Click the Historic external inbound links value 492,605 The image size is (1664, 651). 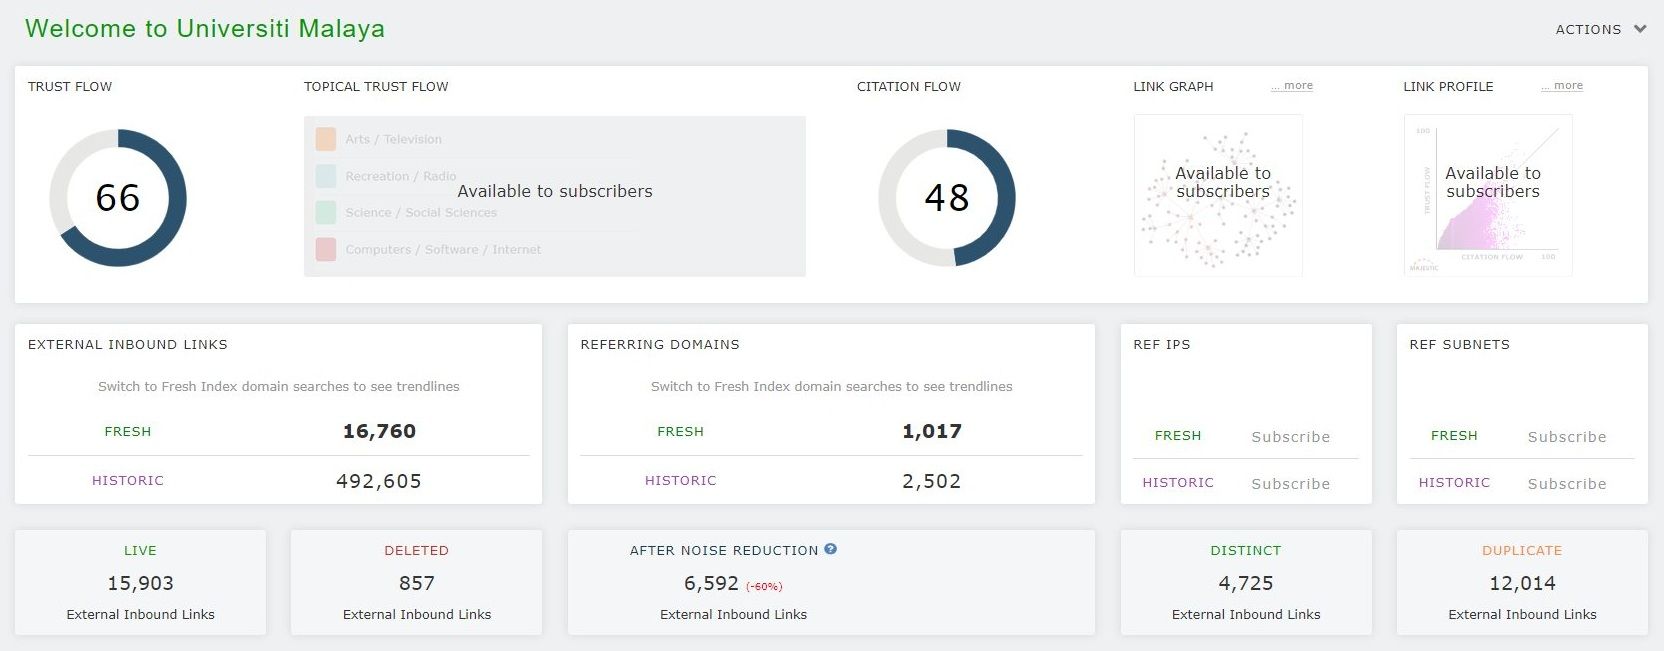coord(379,481)
